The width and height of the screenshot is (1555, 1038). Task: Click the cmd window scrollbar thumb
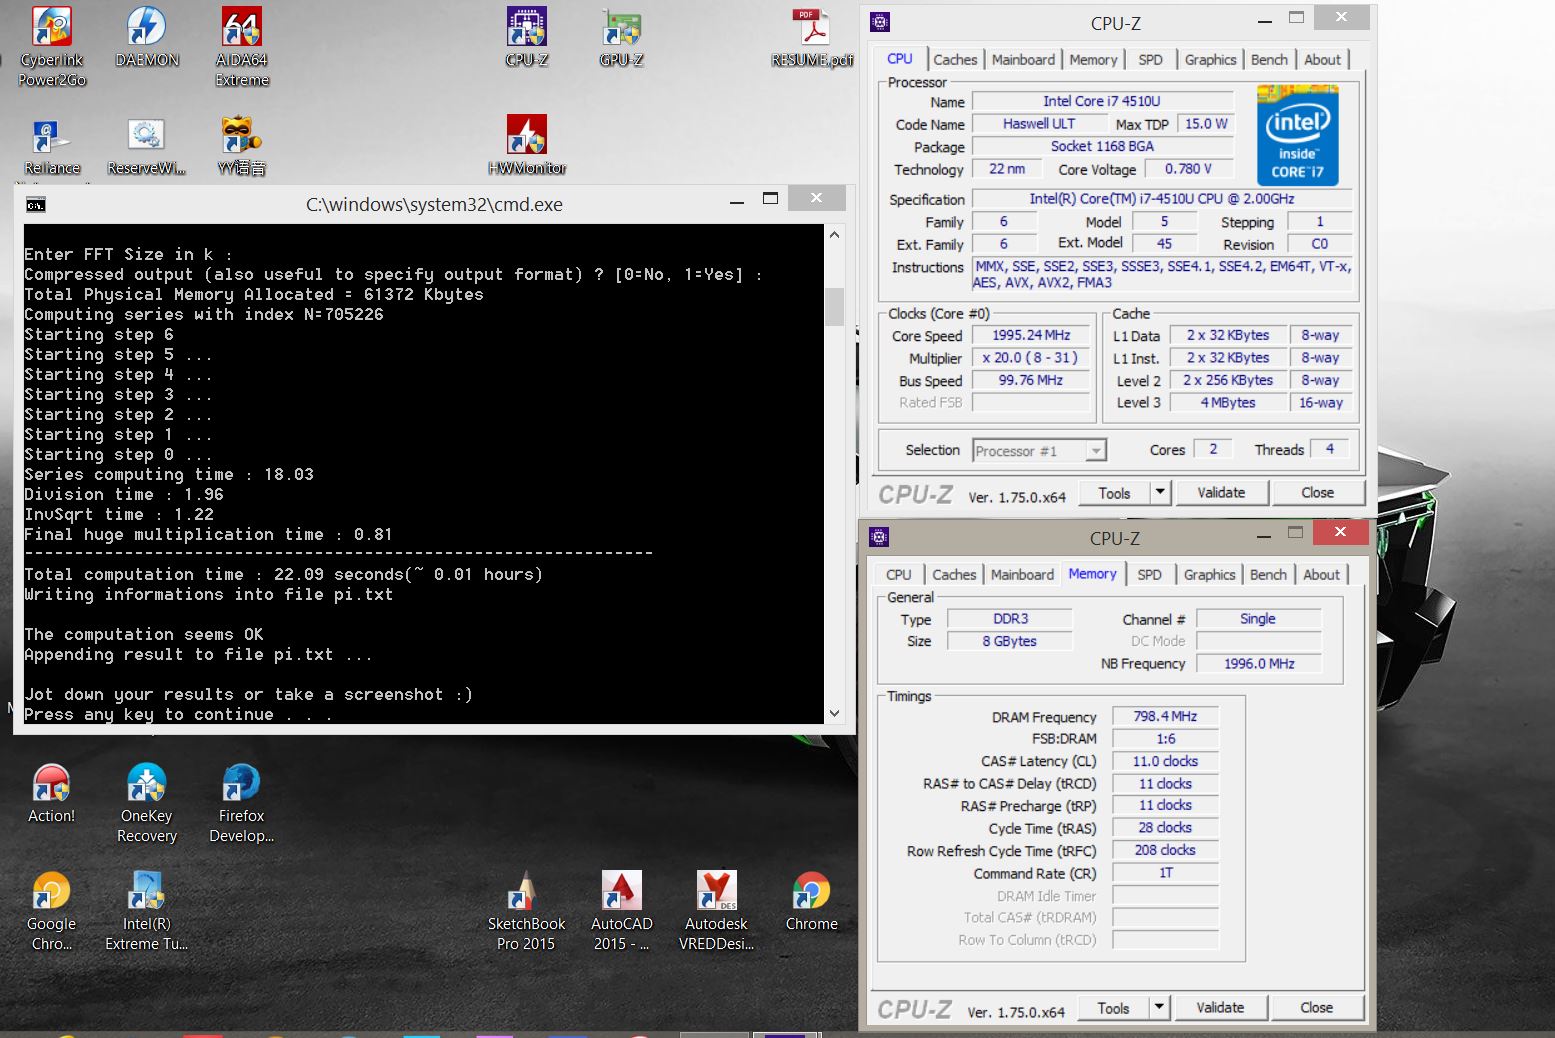click(835, 306)
